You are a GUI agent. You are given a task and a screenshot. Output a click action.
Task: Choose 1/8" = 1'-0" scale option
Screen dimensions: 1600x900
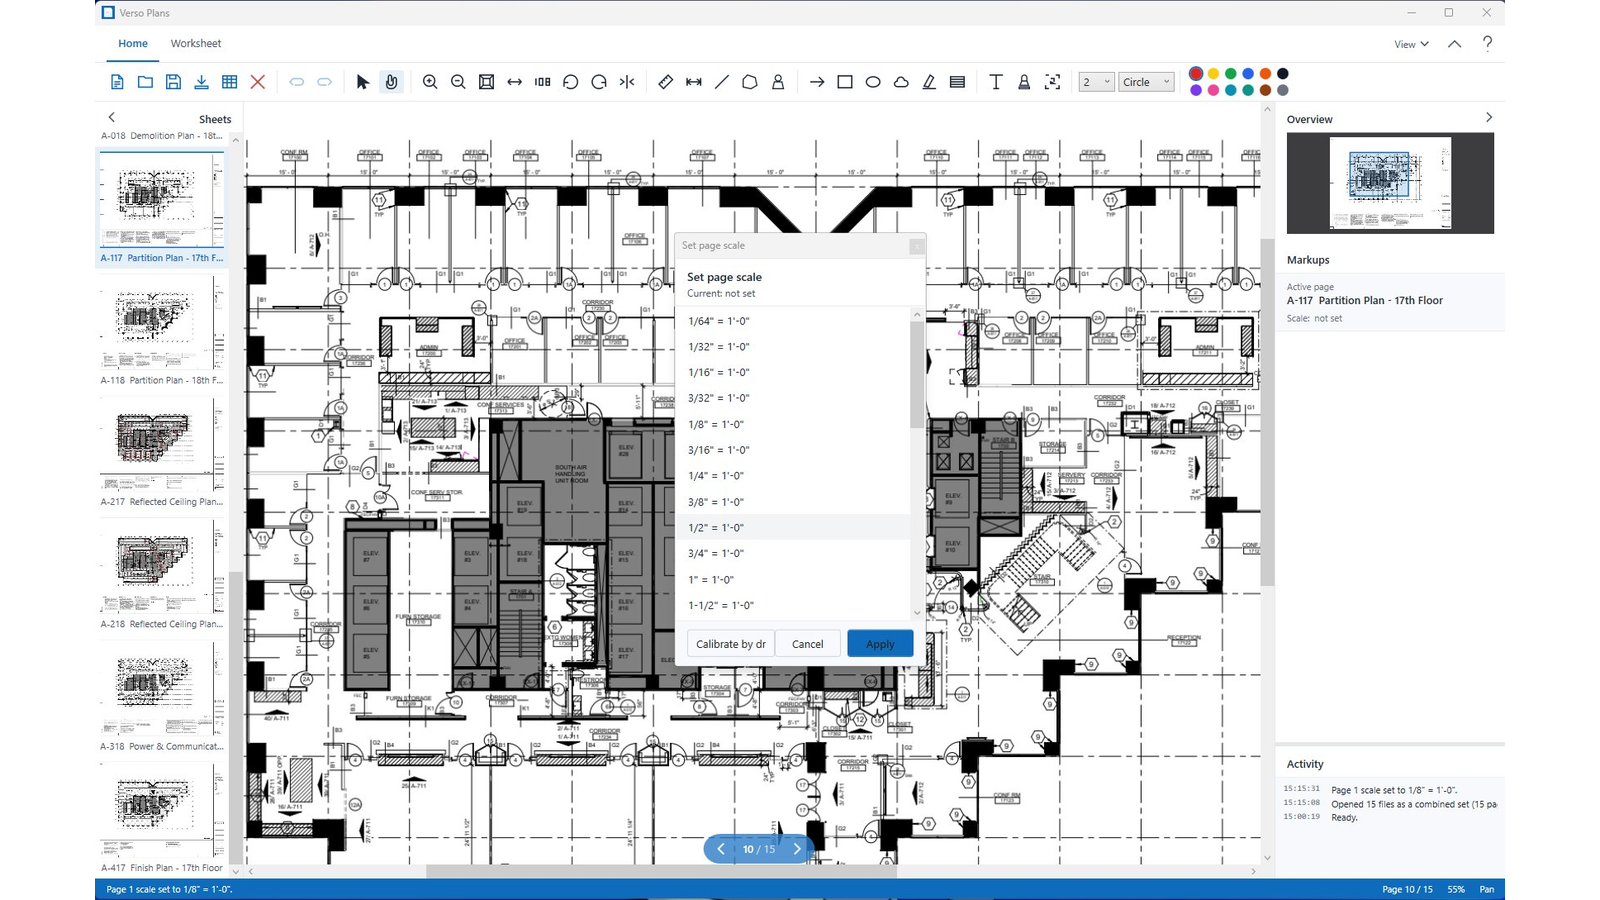coord(793,424)
